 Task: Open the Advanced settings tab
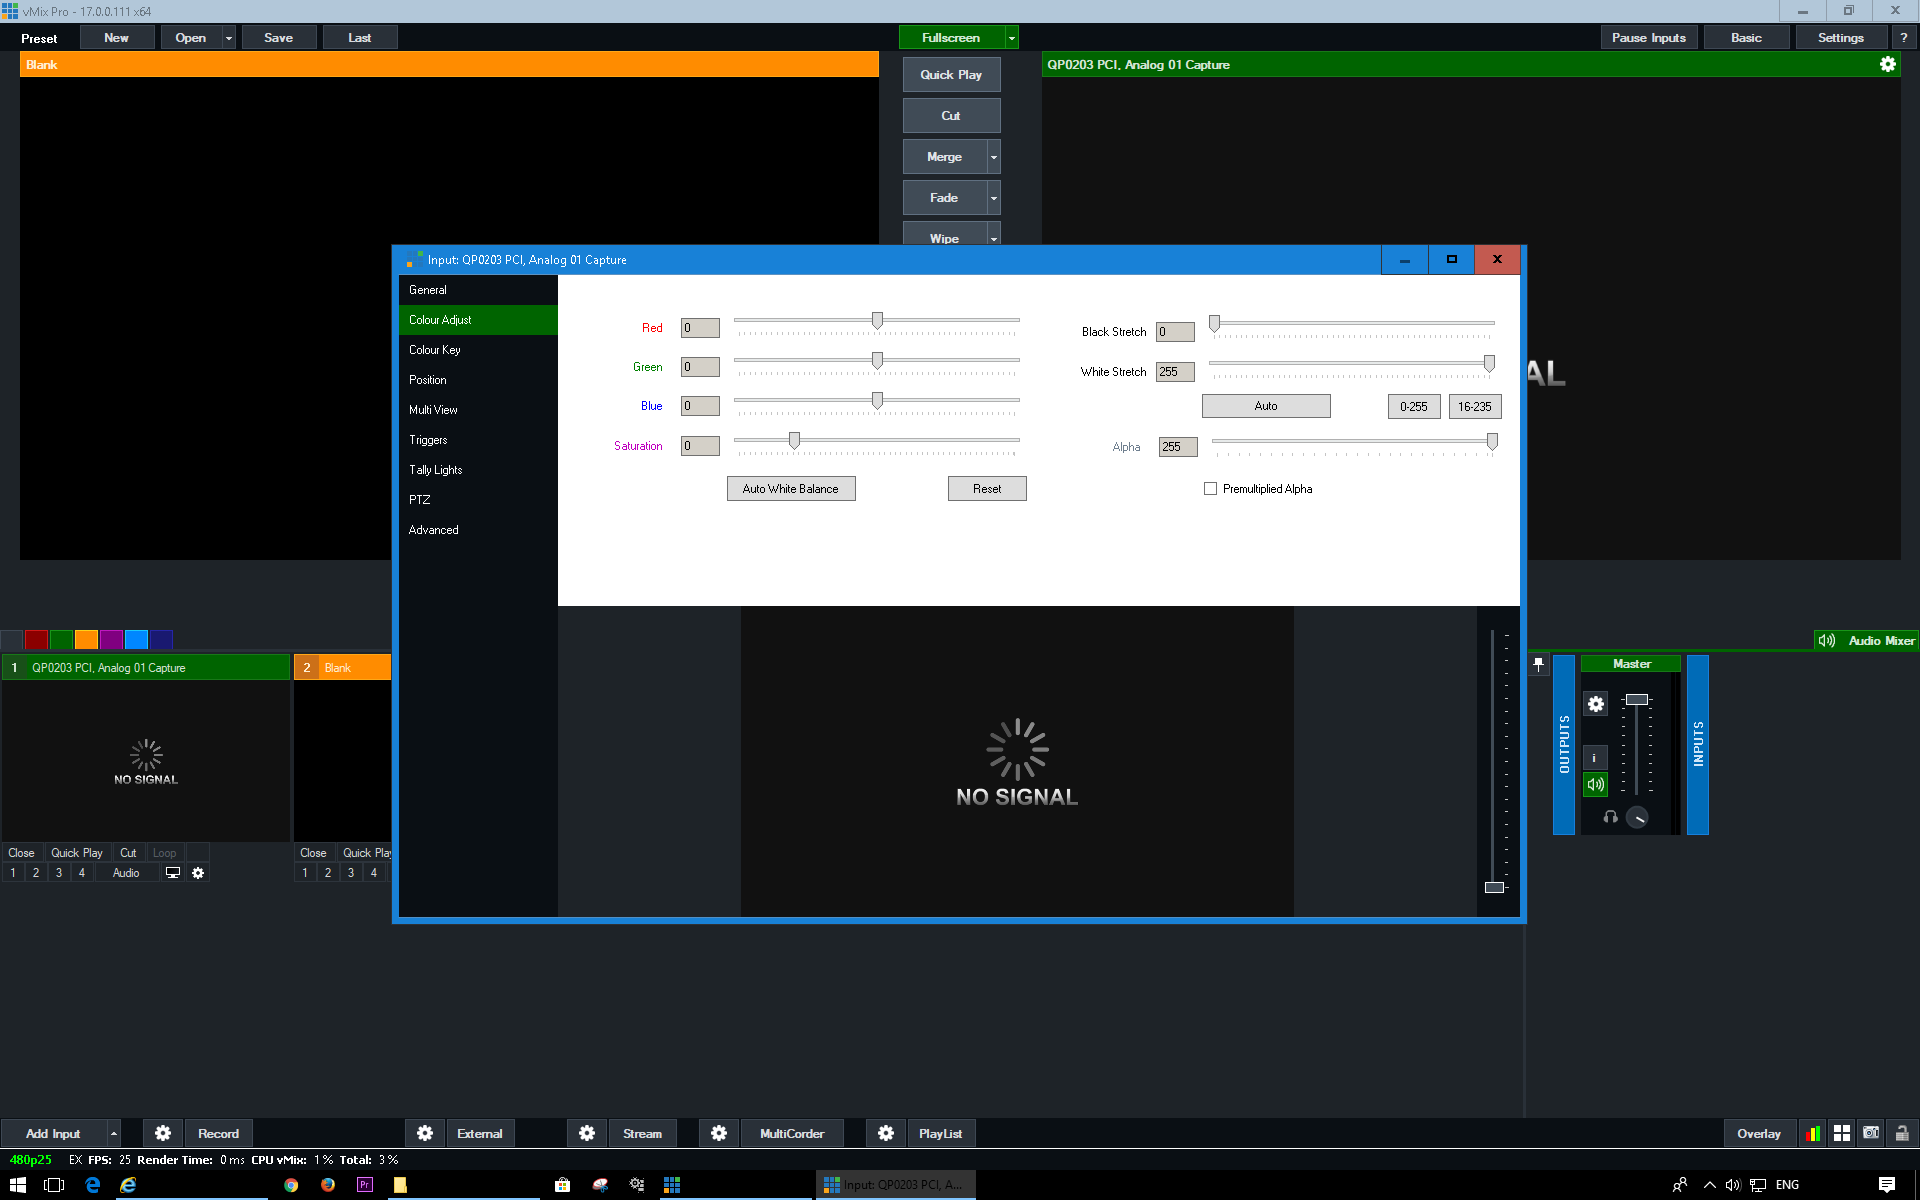[x=434, y=530]
